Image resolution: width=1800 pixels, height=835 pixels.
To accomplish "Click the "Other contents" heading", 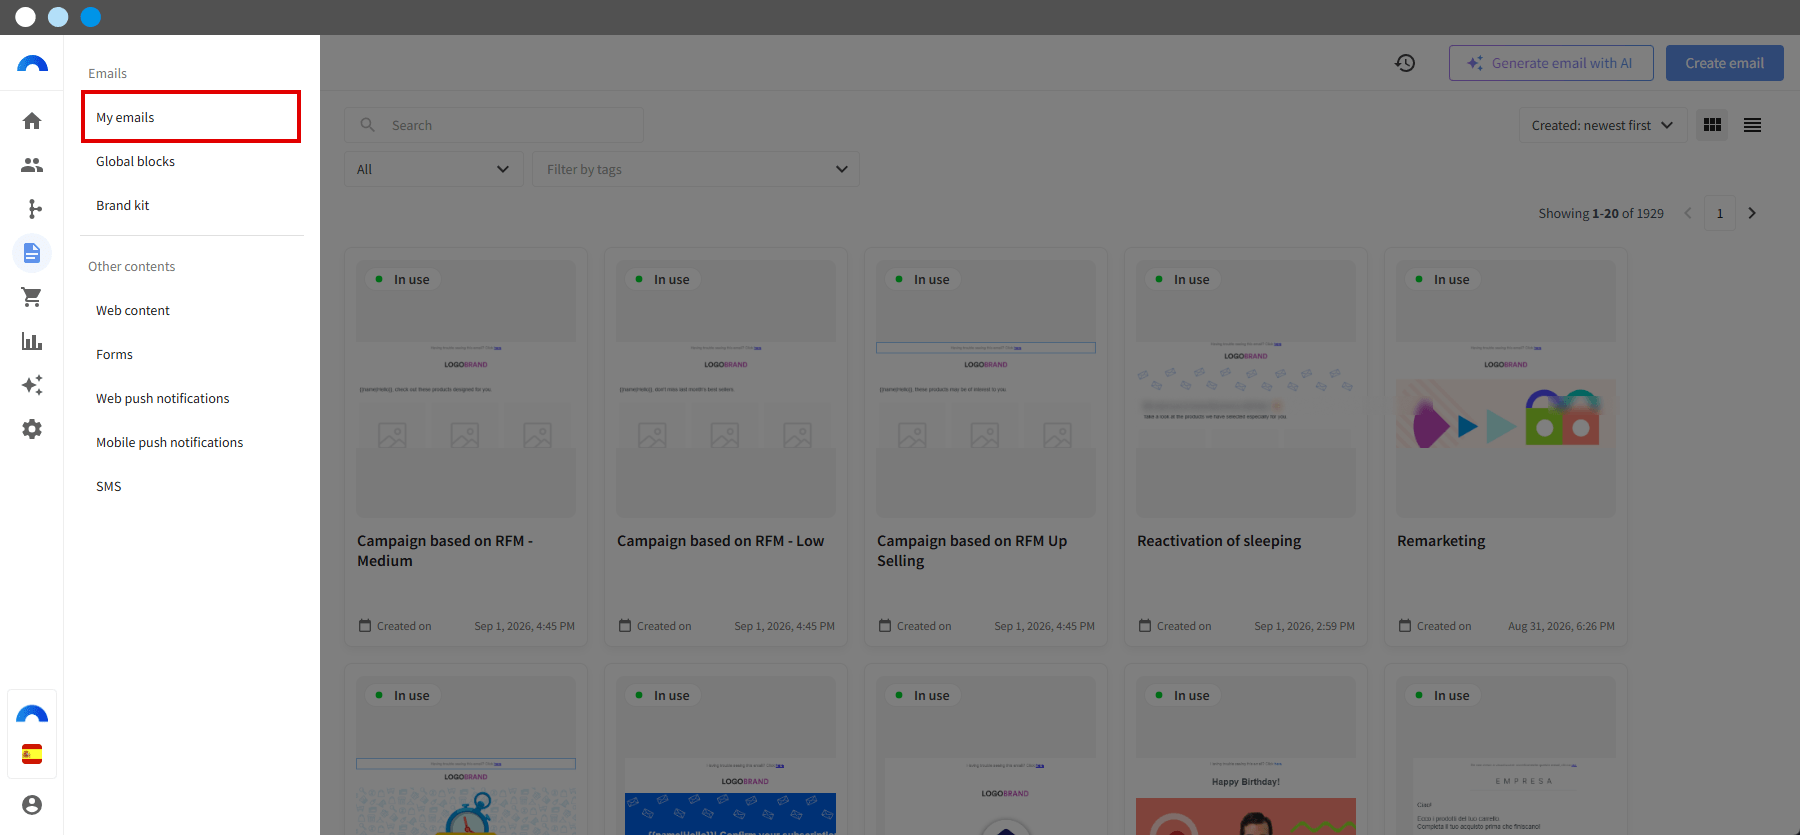I will pyautogui.click(x=131, y=267).
